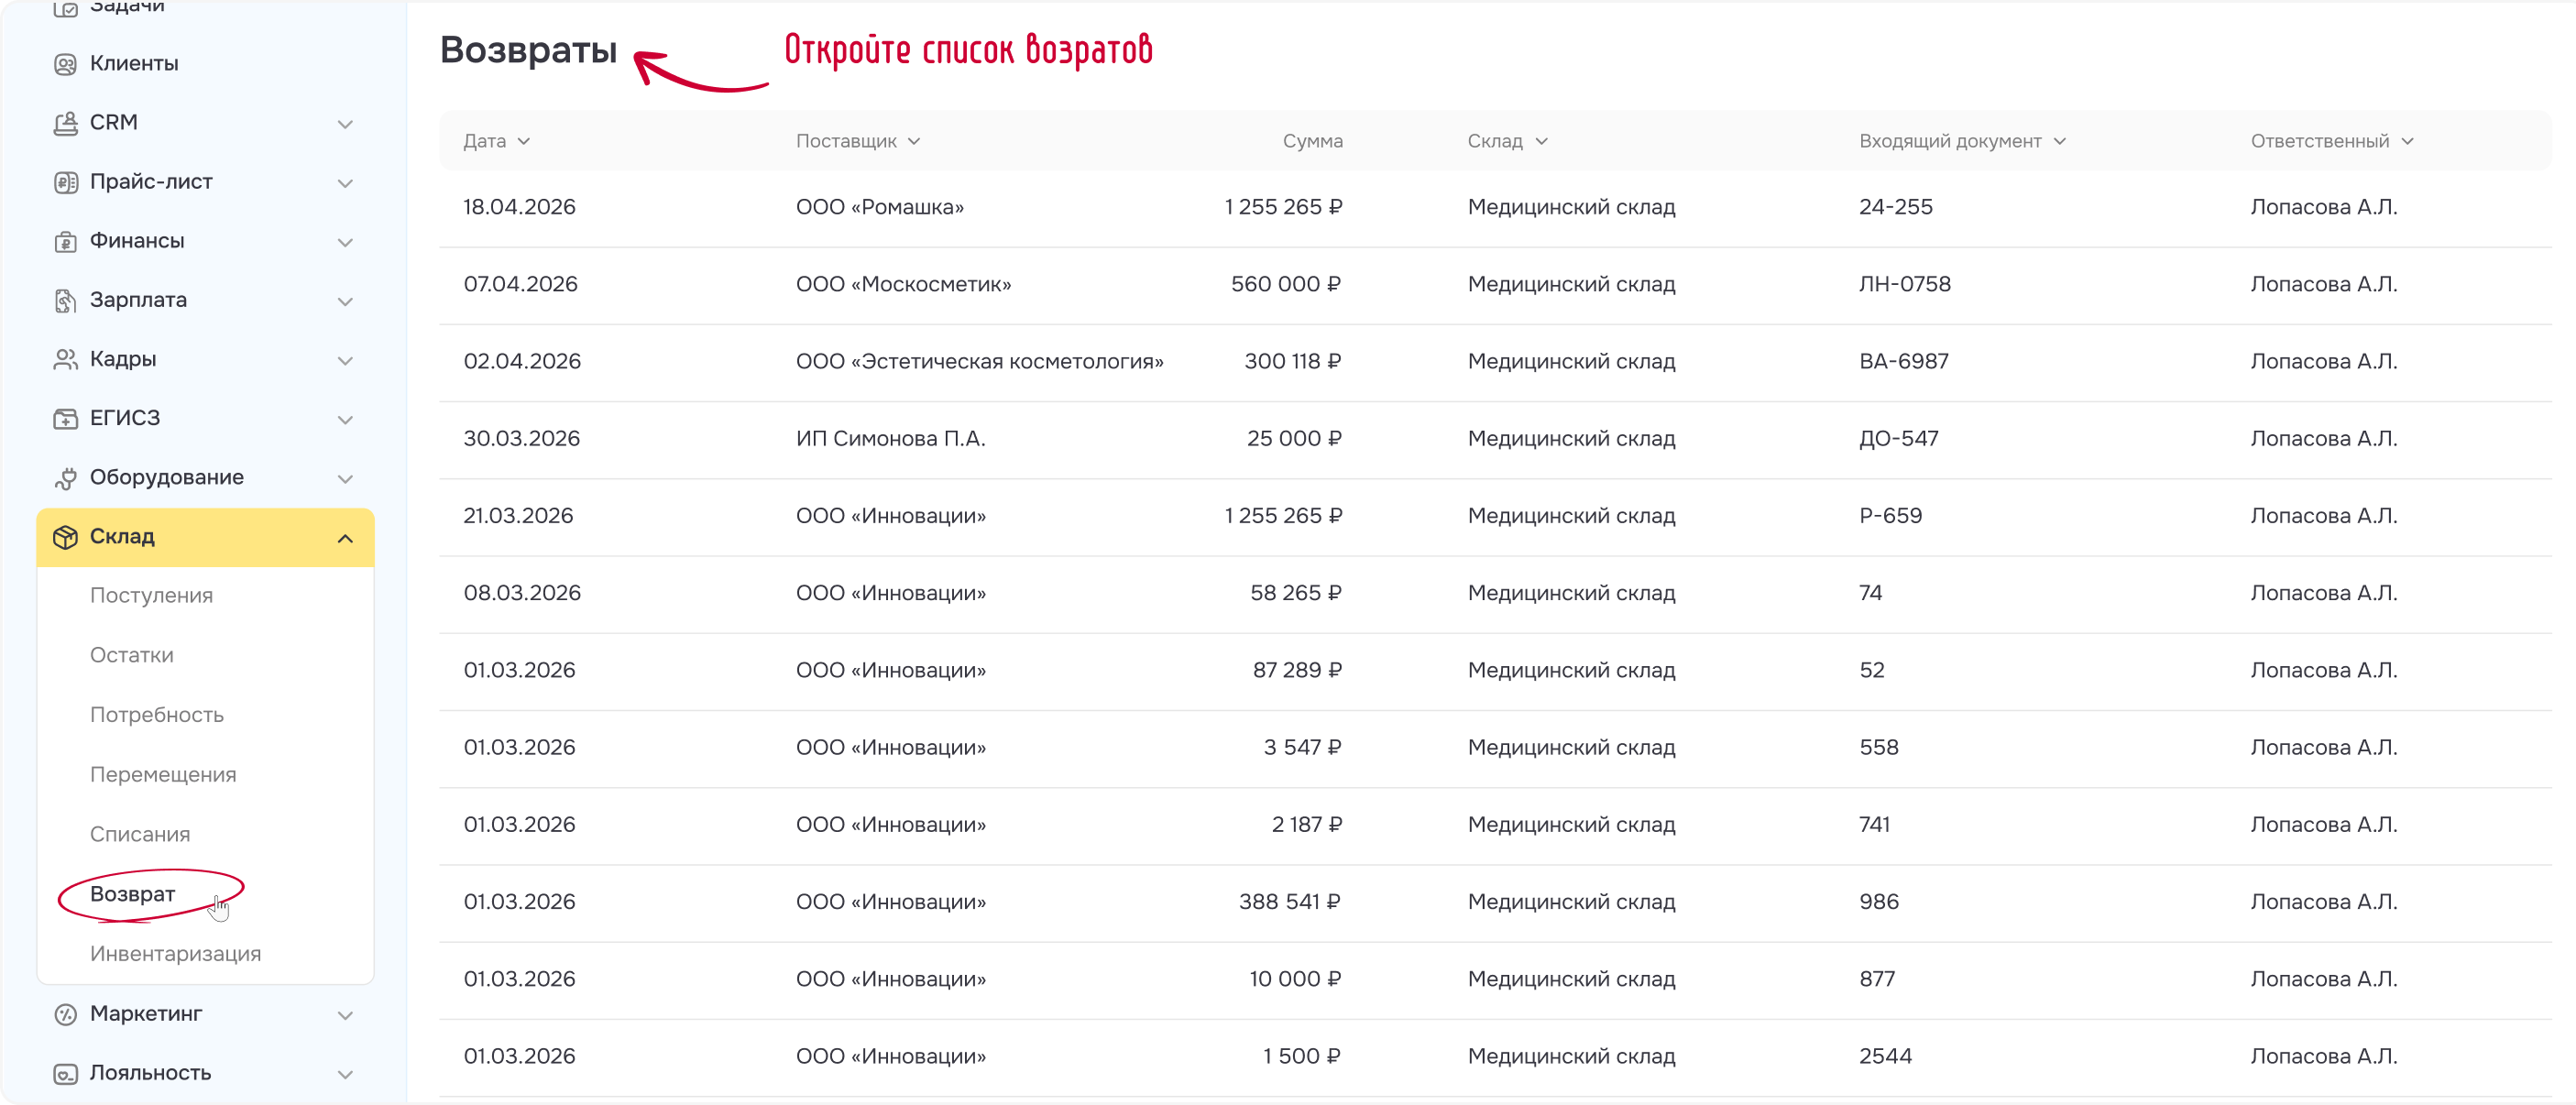Open the Клиенты icon in sidebar
Image resolution: width=2576 pixels, height=1105 pixels.
click(65, 64)
